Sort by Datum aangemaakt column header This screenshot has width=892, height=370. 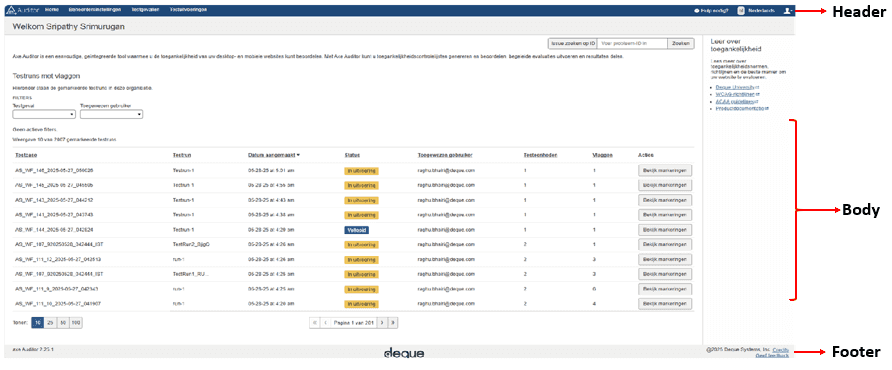click(274, 155)
